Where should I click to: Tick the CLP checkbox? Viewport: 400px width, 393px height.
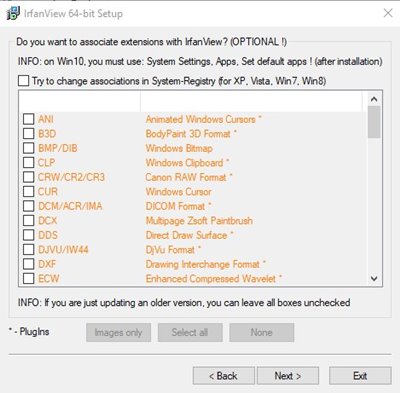tap(29, 162)
